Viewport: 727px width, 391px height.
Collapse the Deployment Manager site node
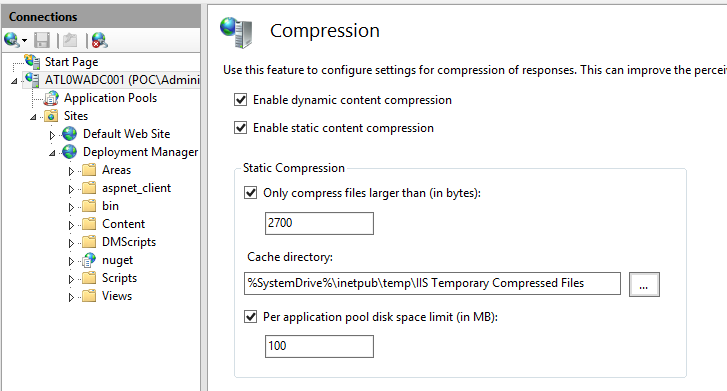tap(52, 153)
